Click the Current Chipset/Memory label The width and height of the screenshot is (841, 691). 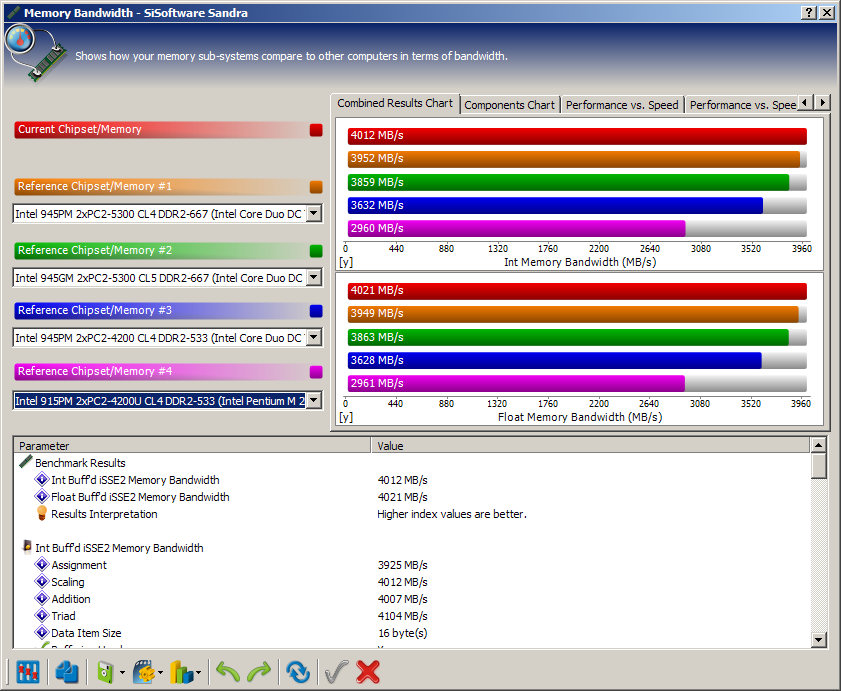click(x=79, y=129)
